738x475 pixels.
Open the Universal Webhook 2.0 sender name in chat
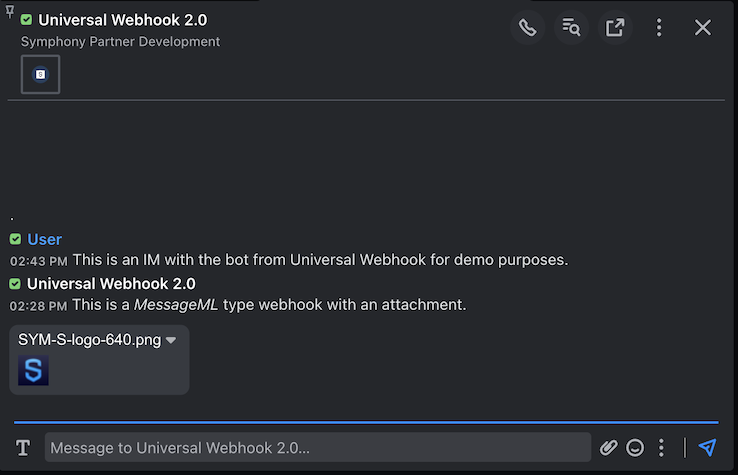(111, 283)
